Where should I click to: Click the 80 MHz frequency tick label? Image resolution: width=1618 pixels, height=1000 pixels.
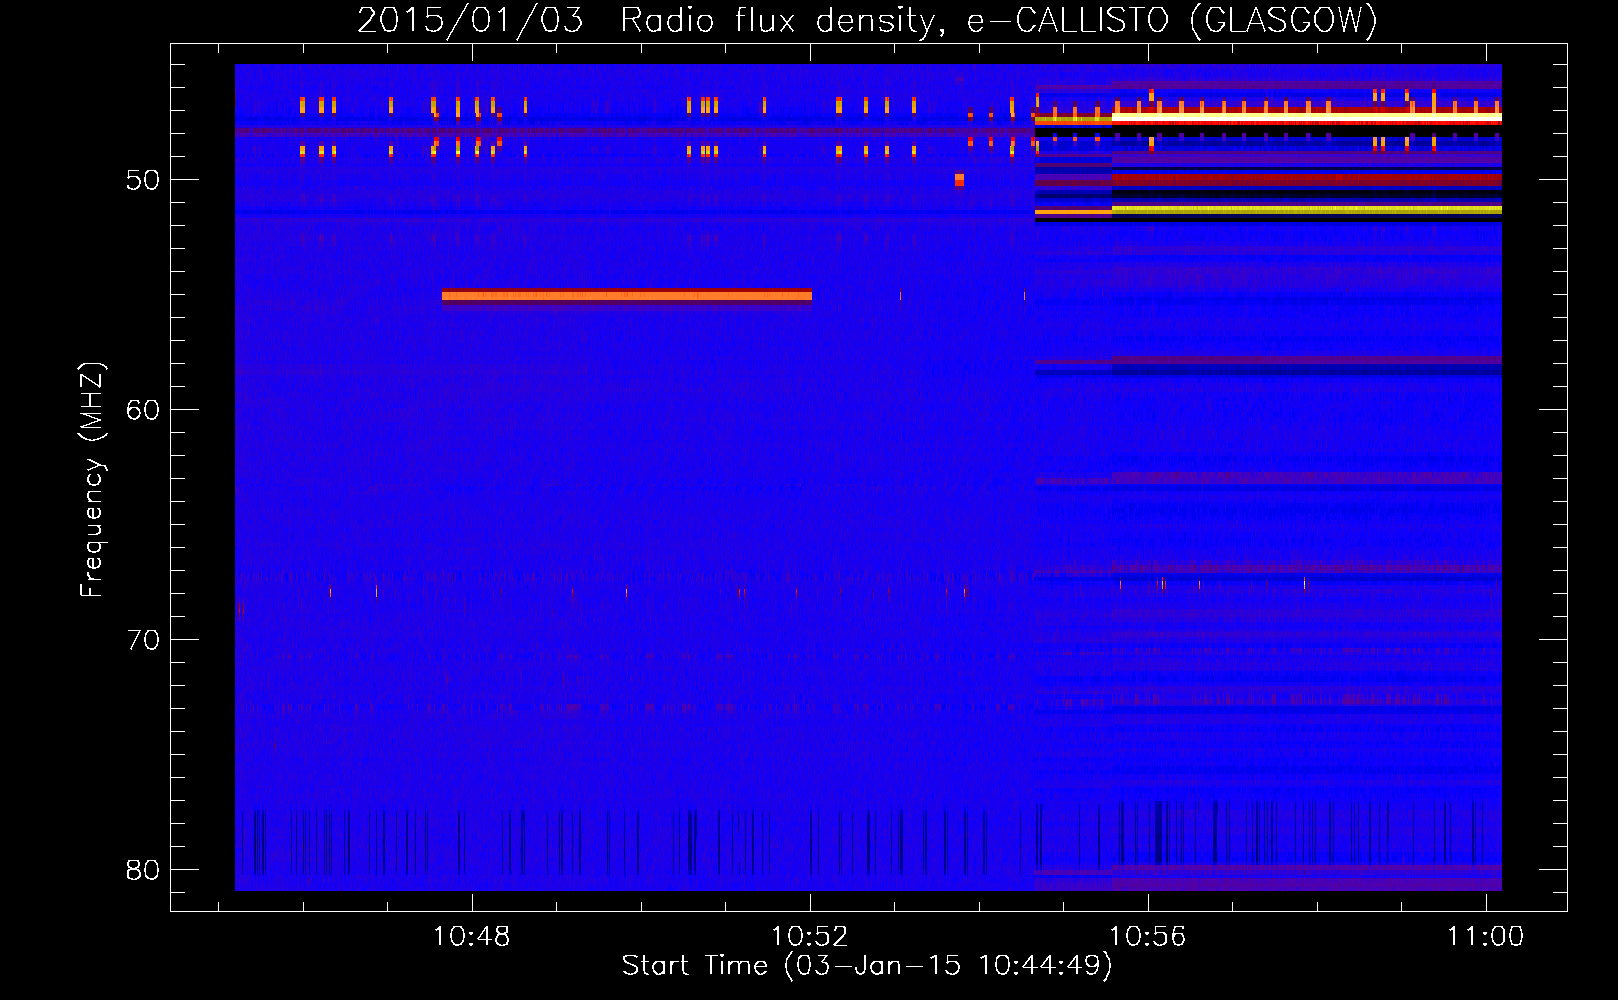[143, 870]
